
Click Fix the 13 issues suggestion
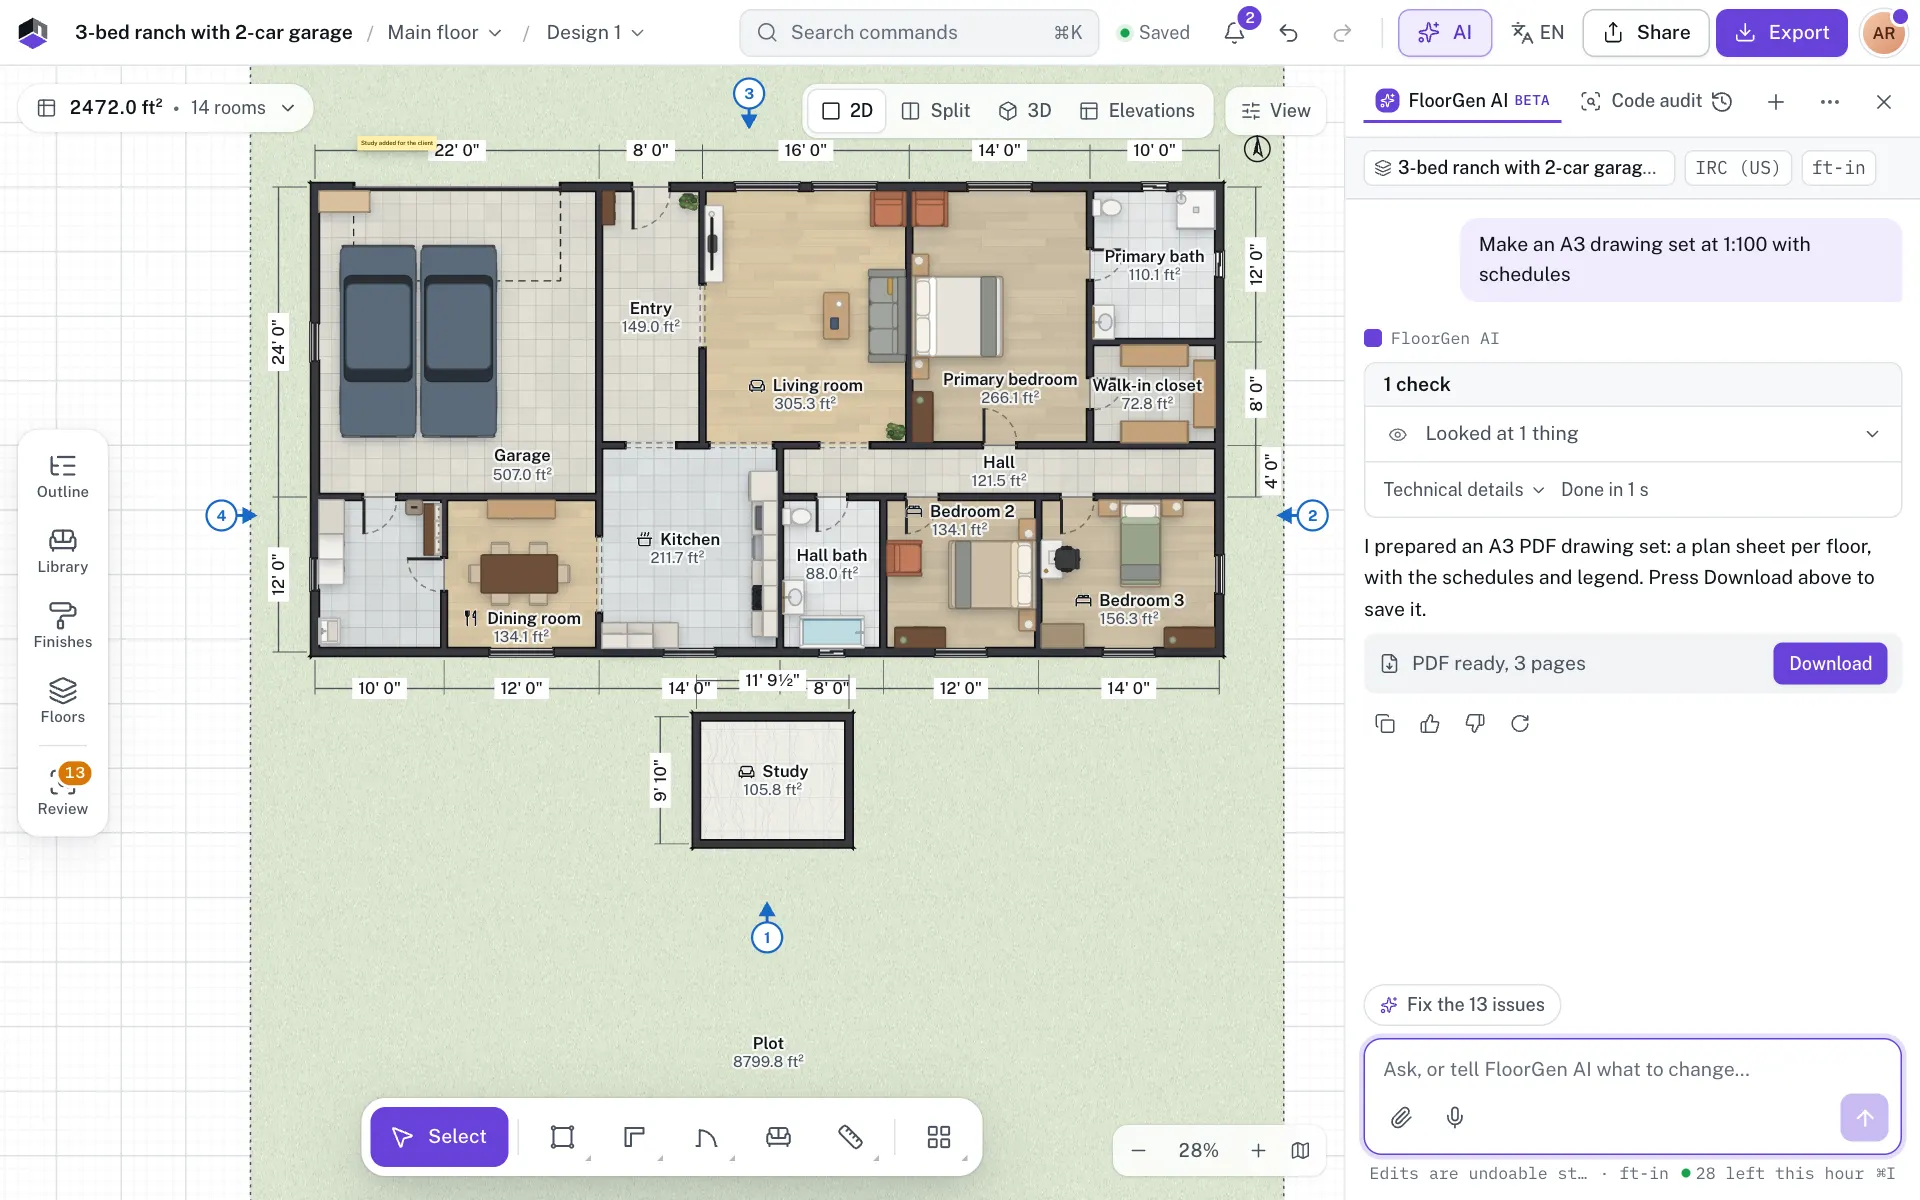click(x=1462, y=1005)
